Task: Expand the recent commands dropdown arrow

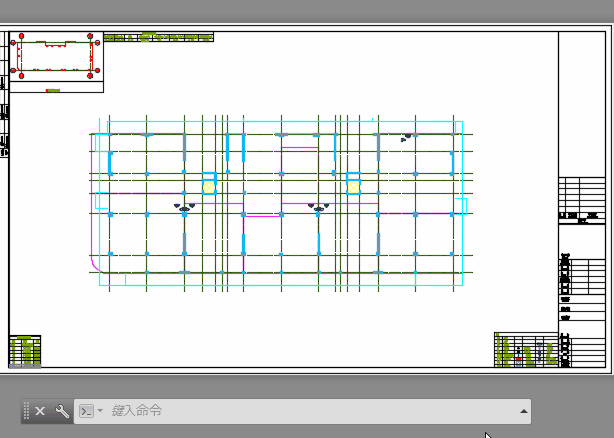Action: tap(100, 411)
